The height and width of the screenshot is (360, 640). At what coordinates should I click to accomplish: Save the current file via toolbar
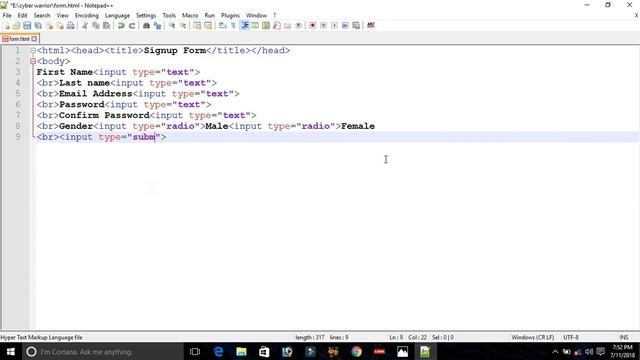point(27,25)
